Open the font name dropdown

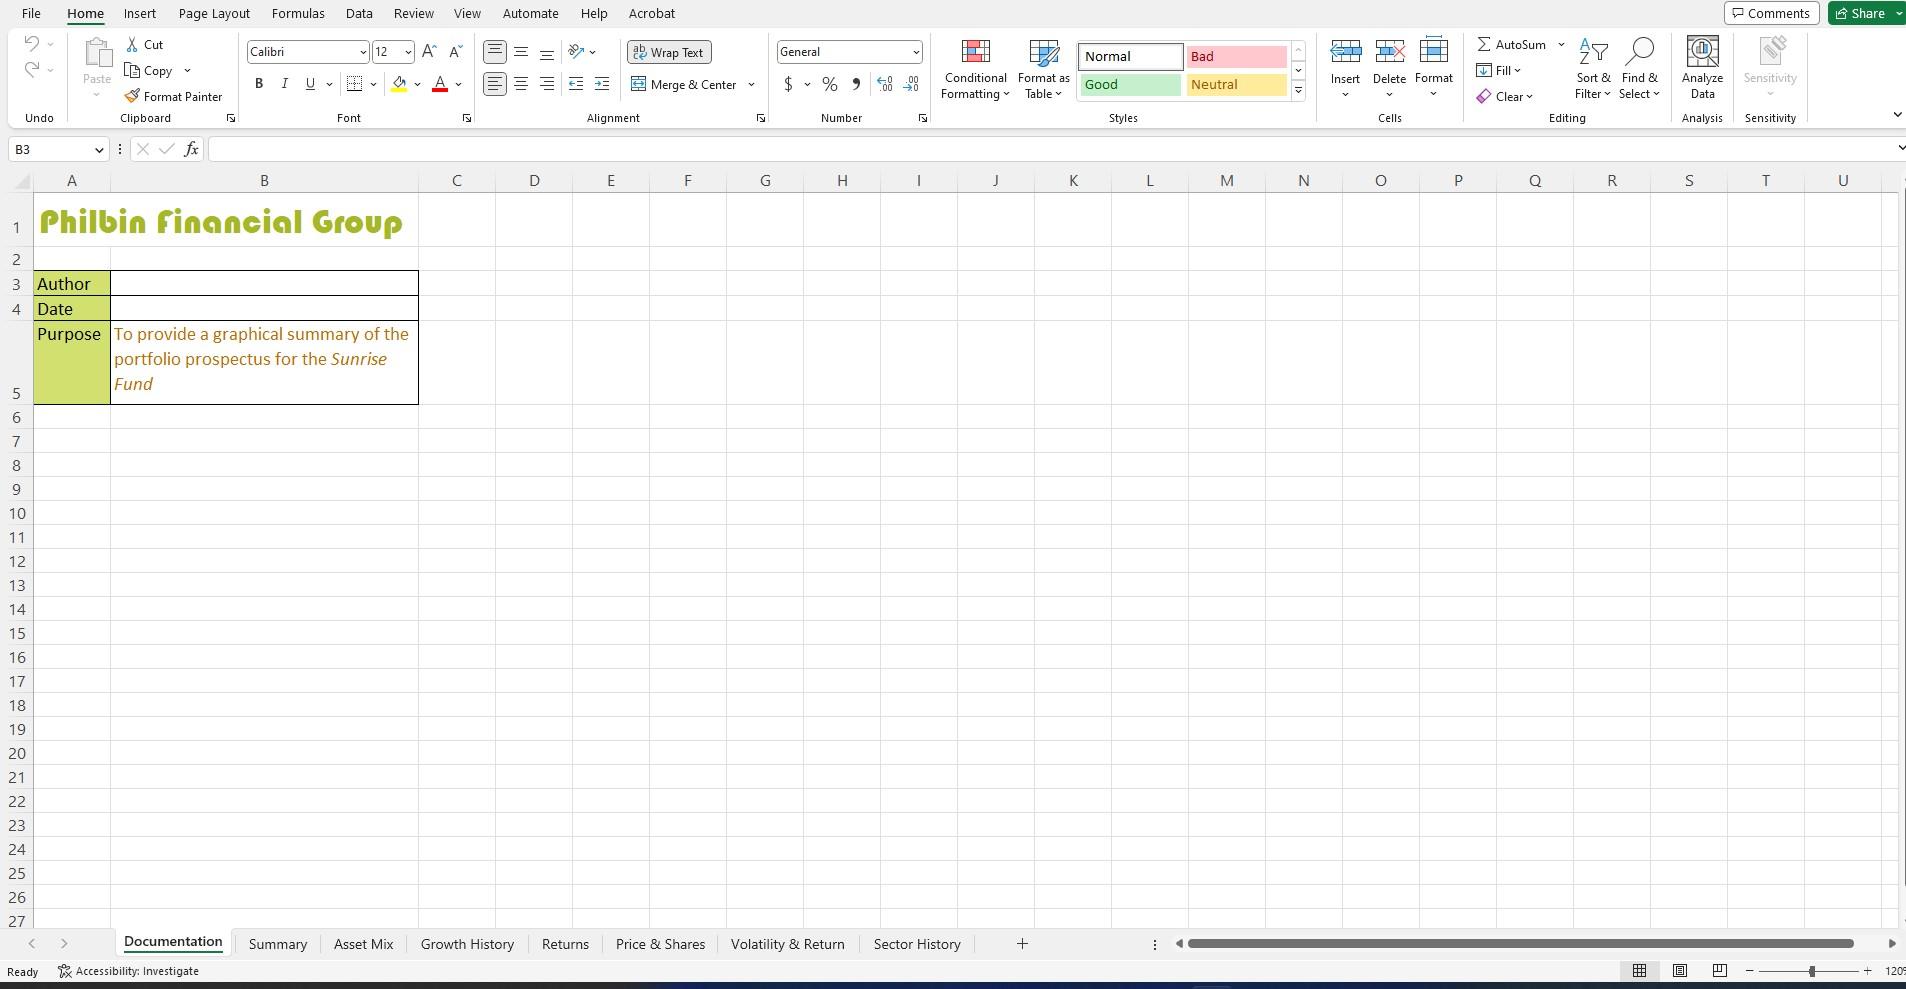coord(363,52)
